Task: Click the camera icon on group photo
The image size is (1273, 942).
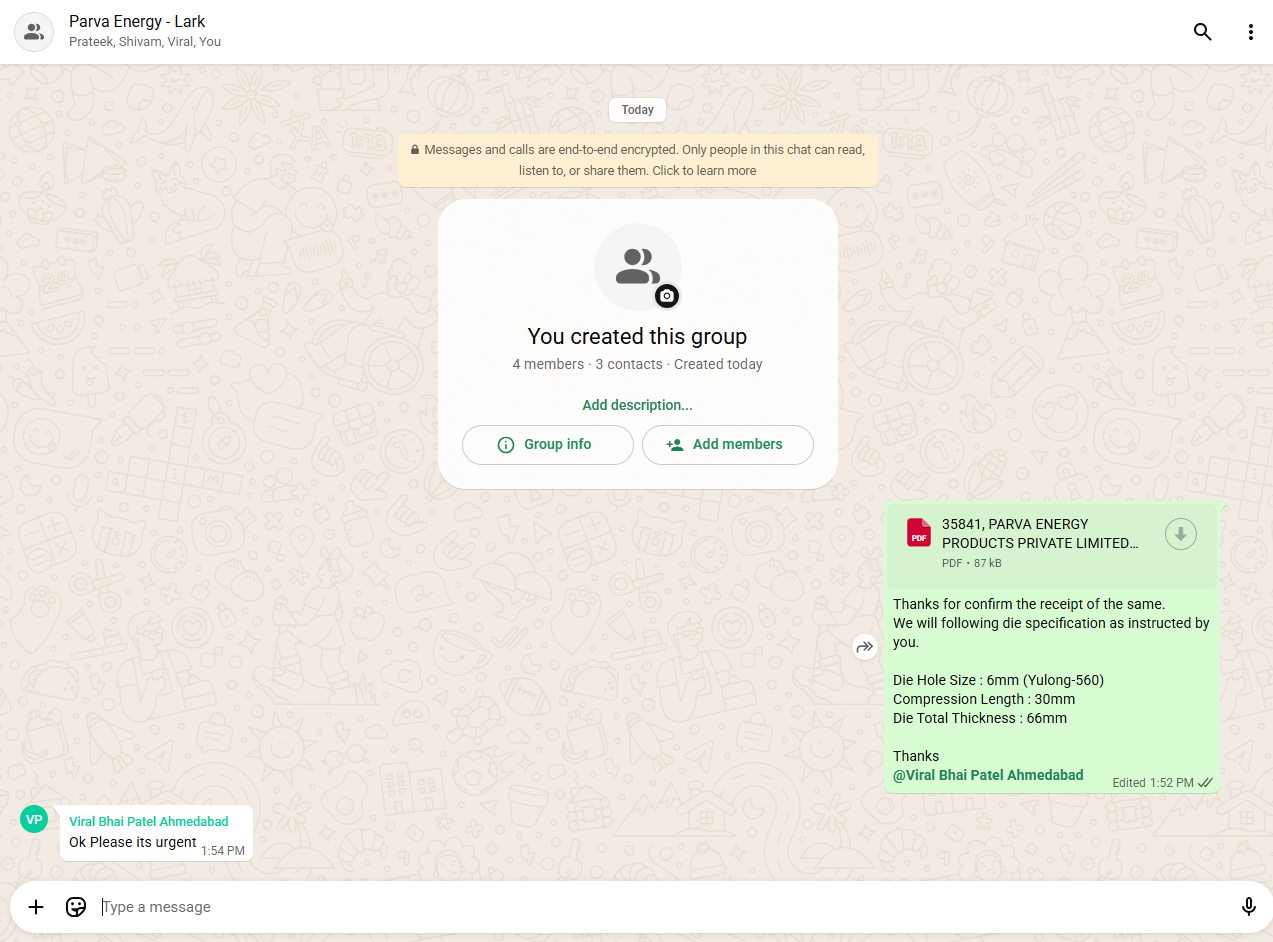Action: point(667,296)
